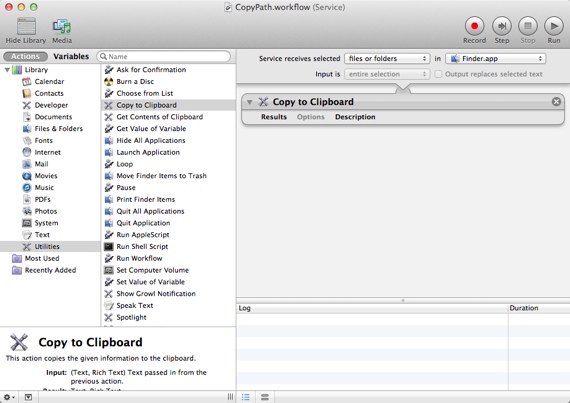Show the action's Description tab
The width and height of the screenshot is (570, 403).
[x=355, y=117]
